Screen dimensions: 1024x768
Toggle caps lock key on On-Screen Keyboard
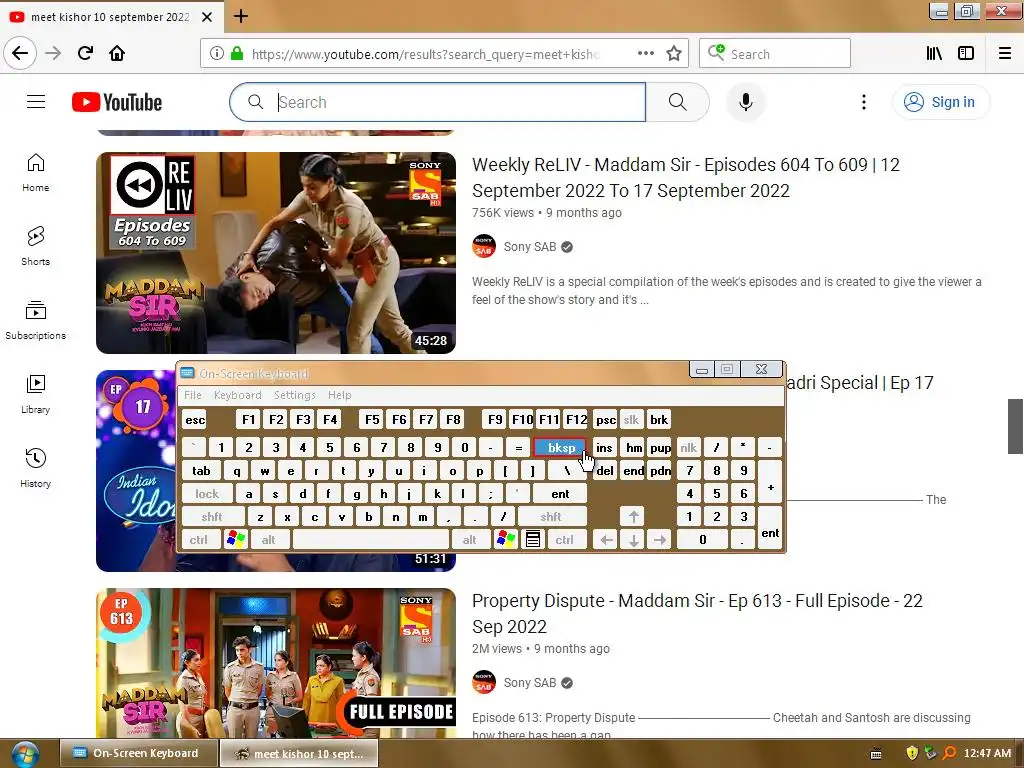(x=206, y=494)
